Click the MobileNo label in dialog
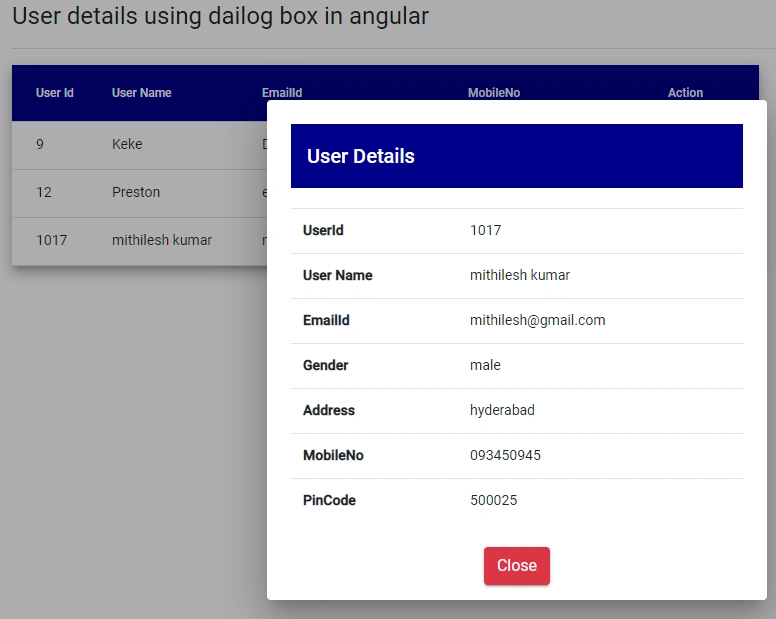This screenshot has height=619, width=776. coord(333,455)
